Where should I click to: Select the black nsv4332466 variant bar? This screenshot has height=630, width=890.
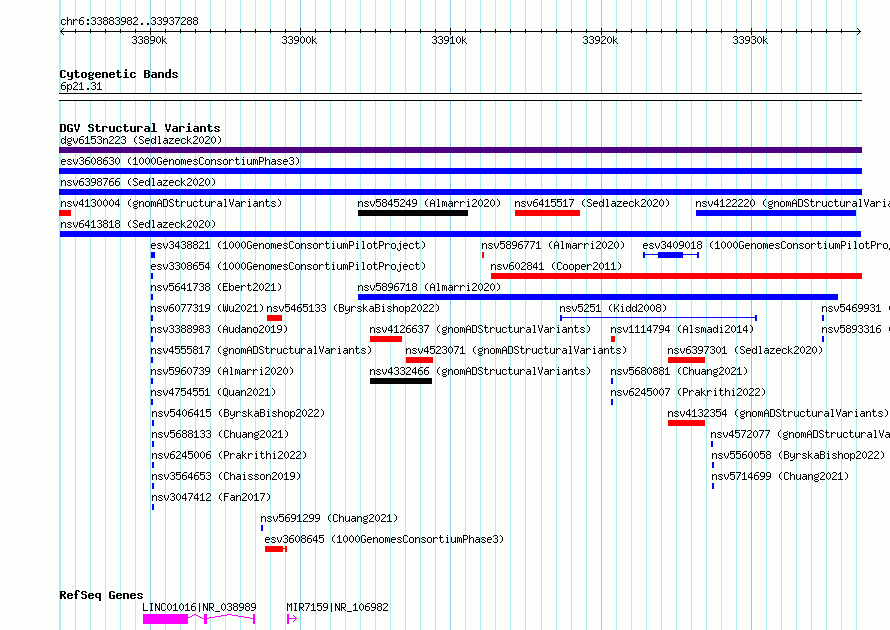pos(401,381)
